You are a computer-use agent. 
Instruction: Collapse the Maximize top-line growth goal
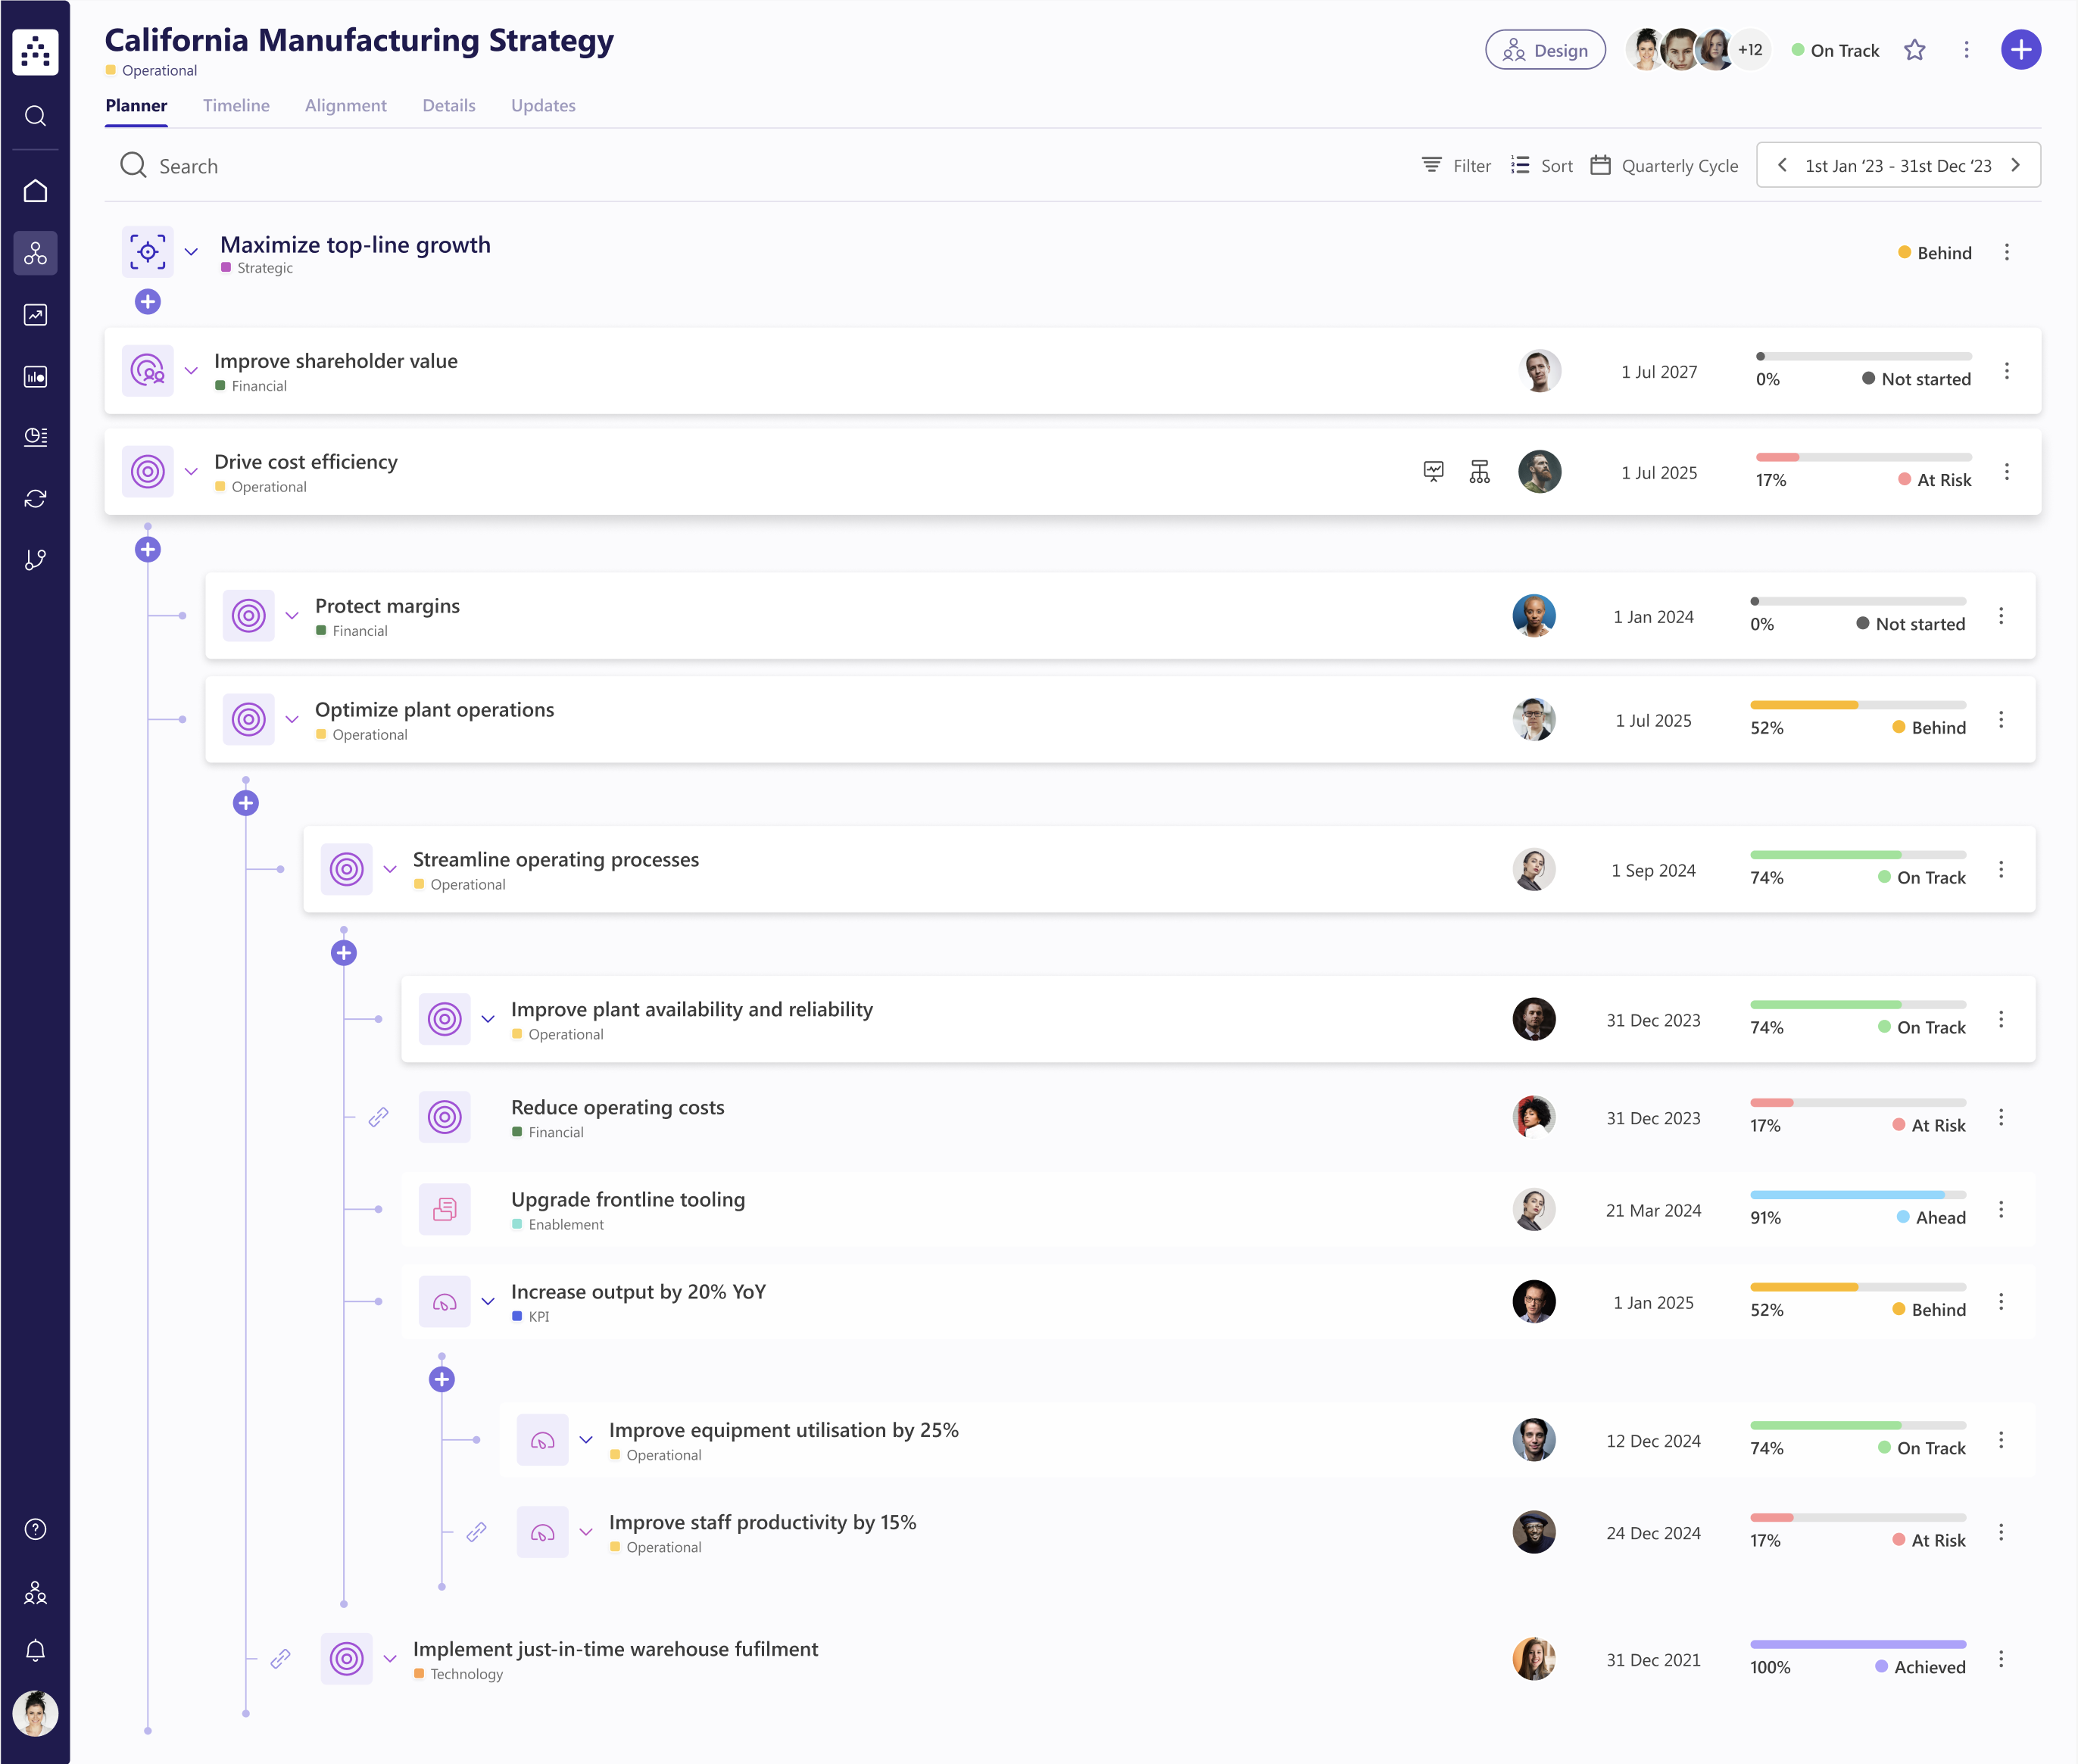click(190, 252)
